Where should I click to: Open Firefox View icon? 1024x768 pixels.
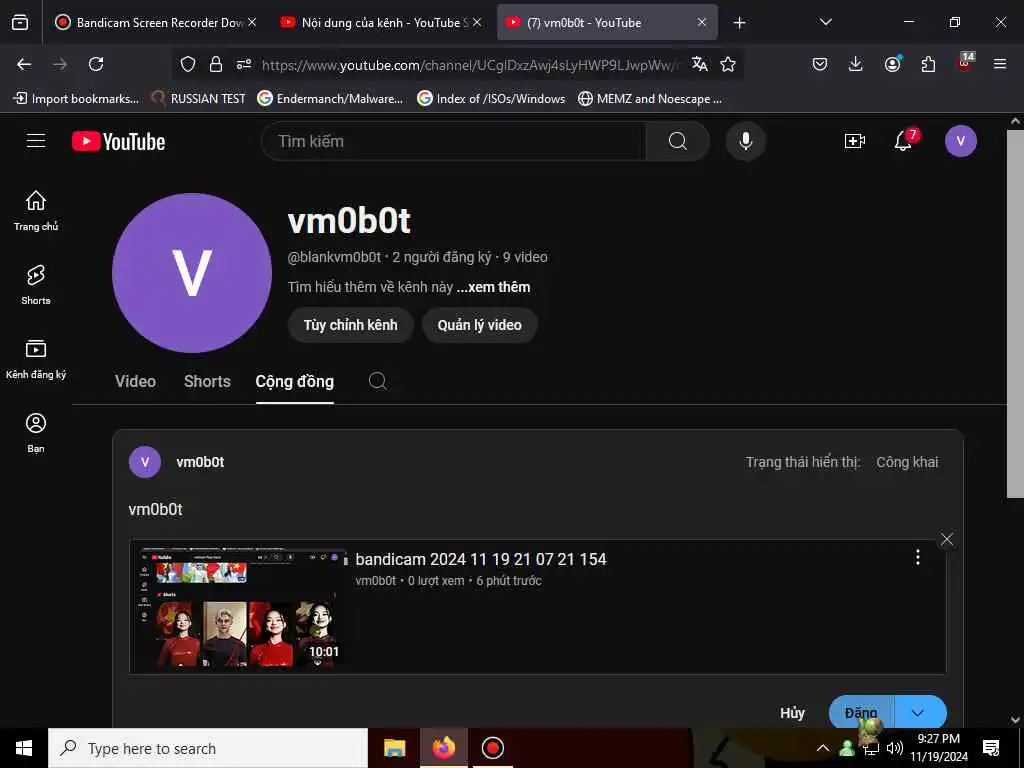(20, 22)
